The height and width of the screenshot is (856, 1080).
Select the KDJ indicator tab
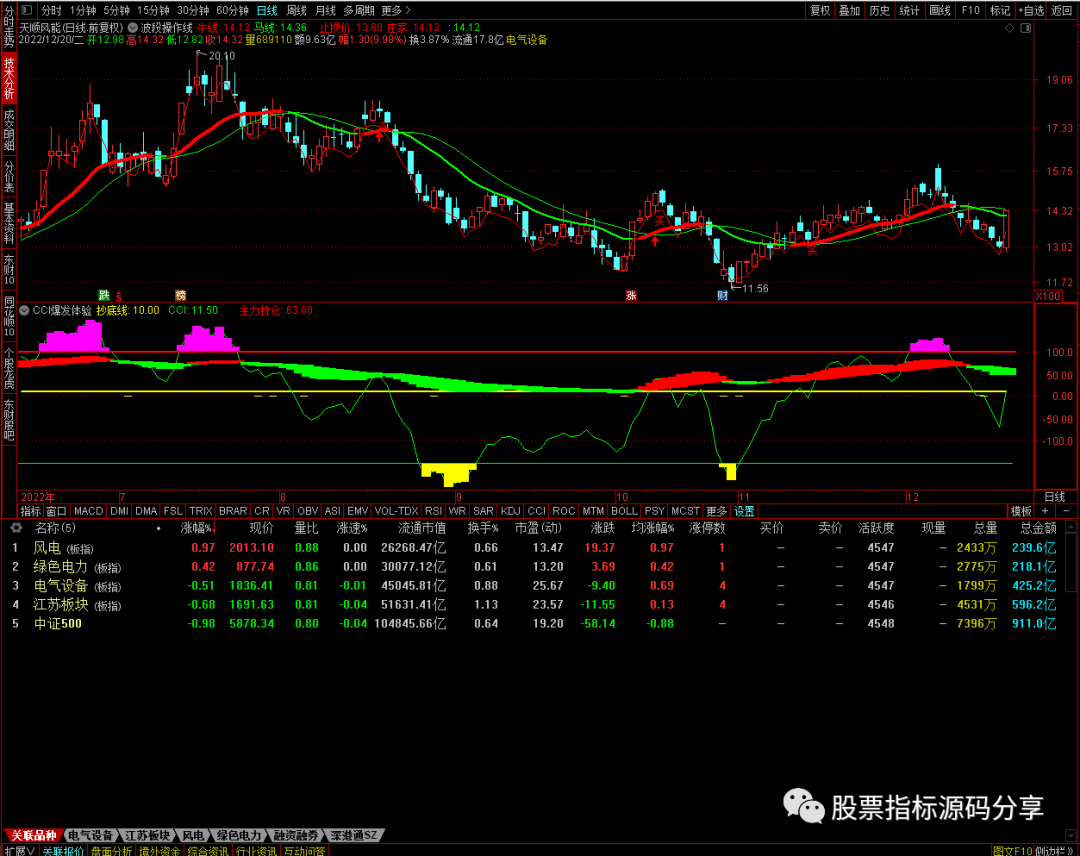(x=510, y=511)
